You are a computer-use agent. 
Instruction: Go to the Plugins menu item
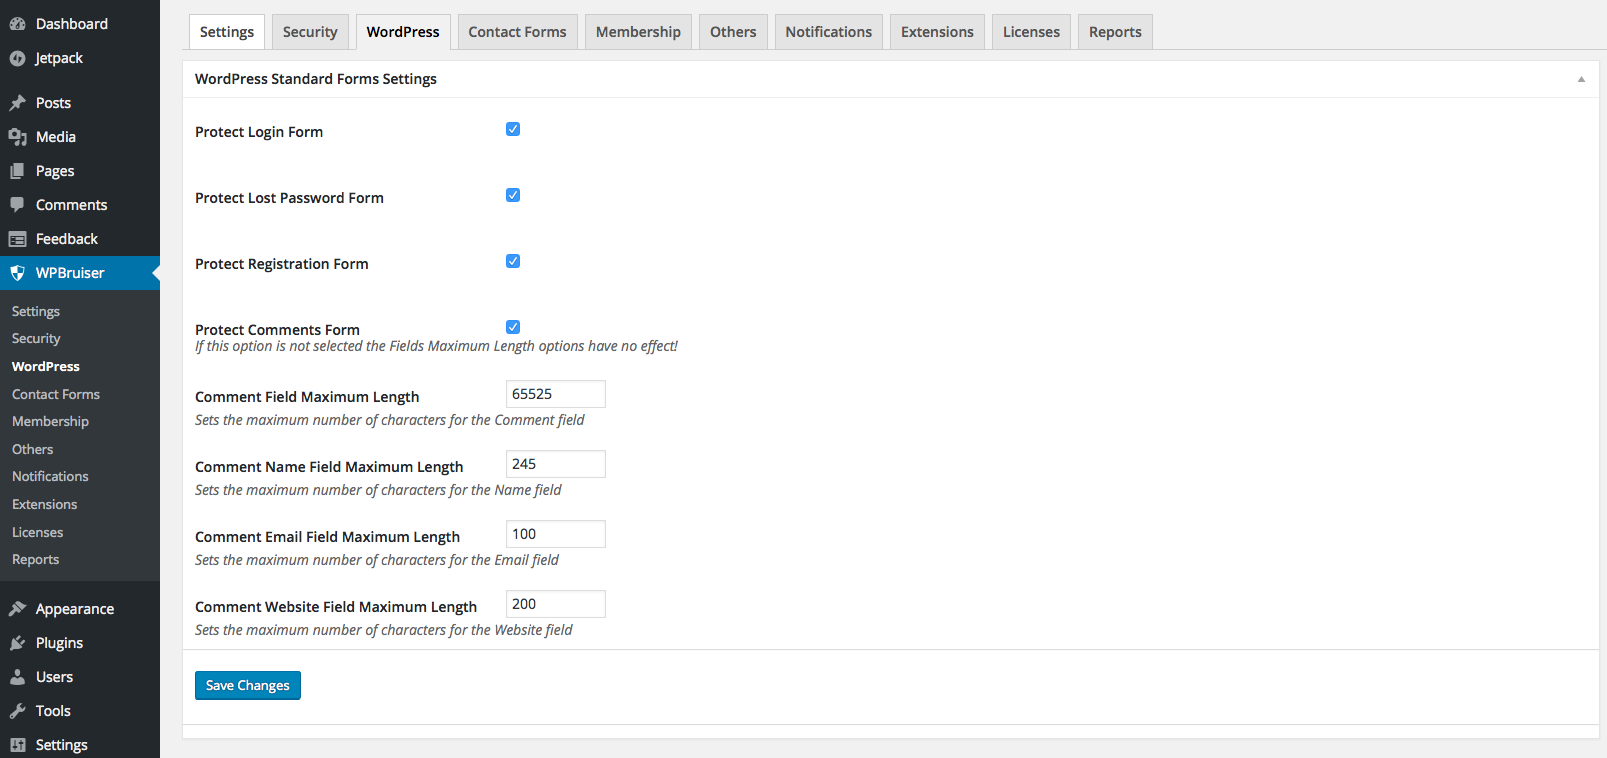[x=80, y=643]
